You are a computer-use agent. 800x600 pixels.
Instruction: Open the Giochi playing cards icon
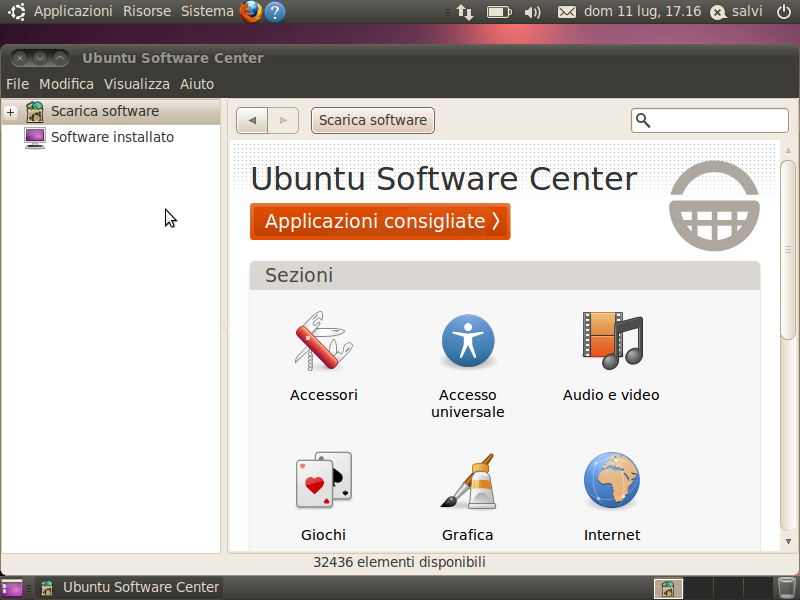click(x=323, y=480)
